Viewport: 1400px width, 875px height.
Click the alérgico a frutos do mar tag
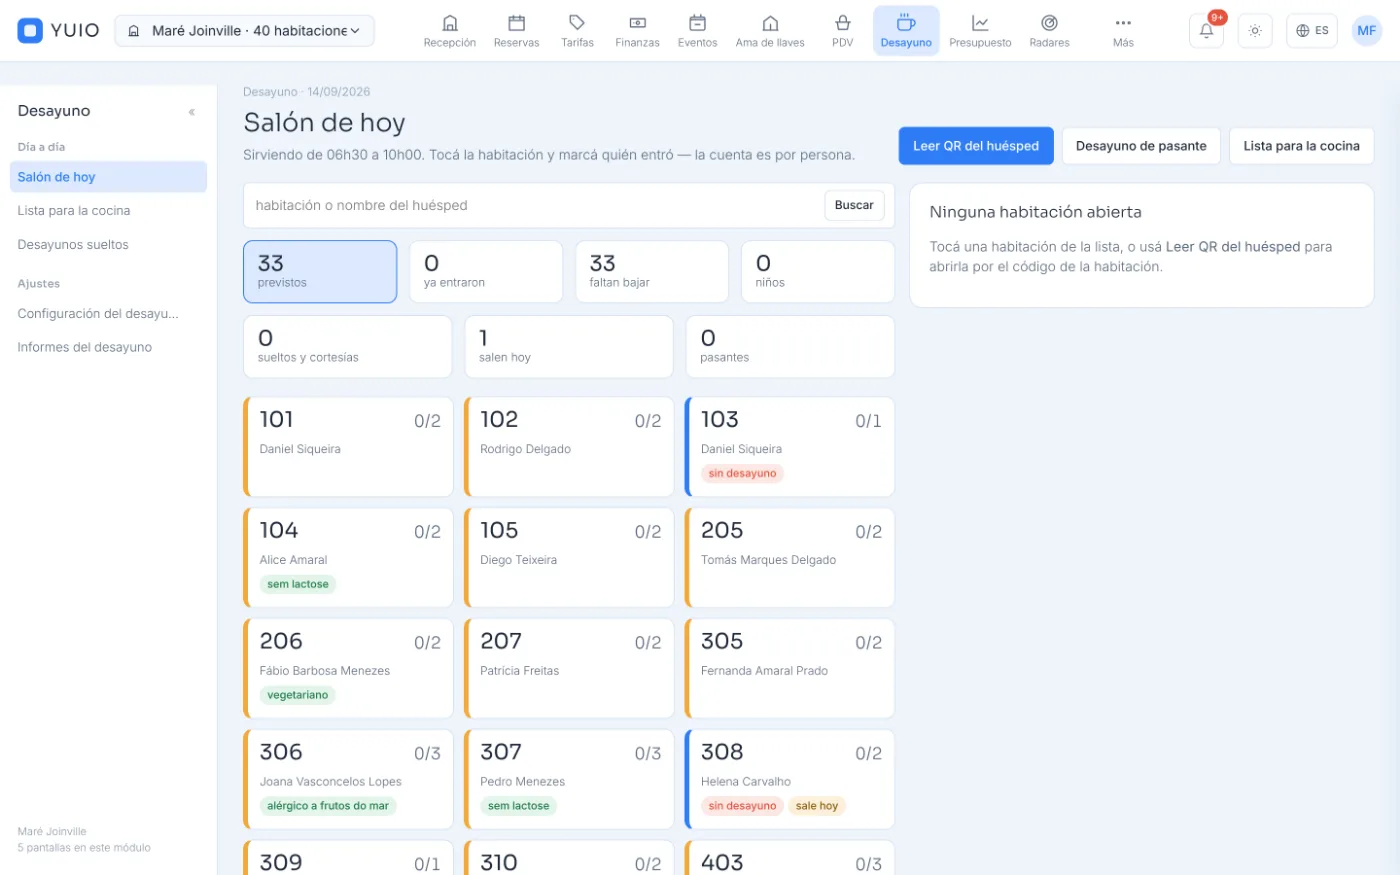click(328, 807)
